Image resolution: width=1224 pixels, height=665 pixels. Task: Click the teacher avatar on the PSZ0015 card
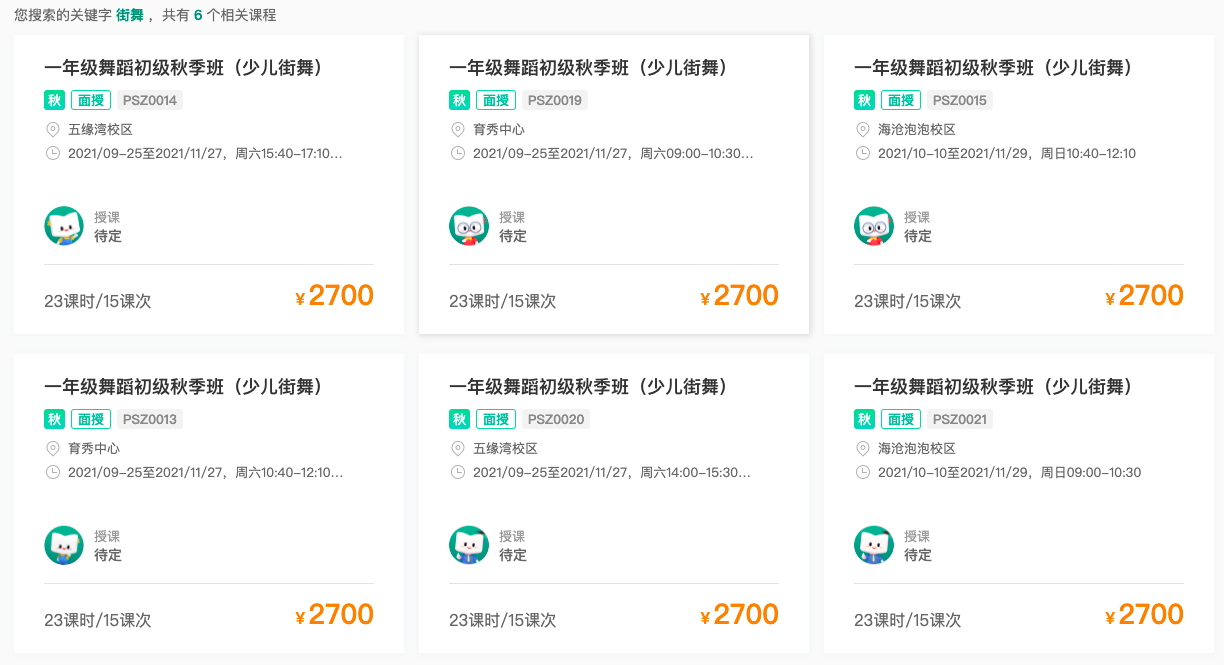pyautogui.click(x=874, y=225)
